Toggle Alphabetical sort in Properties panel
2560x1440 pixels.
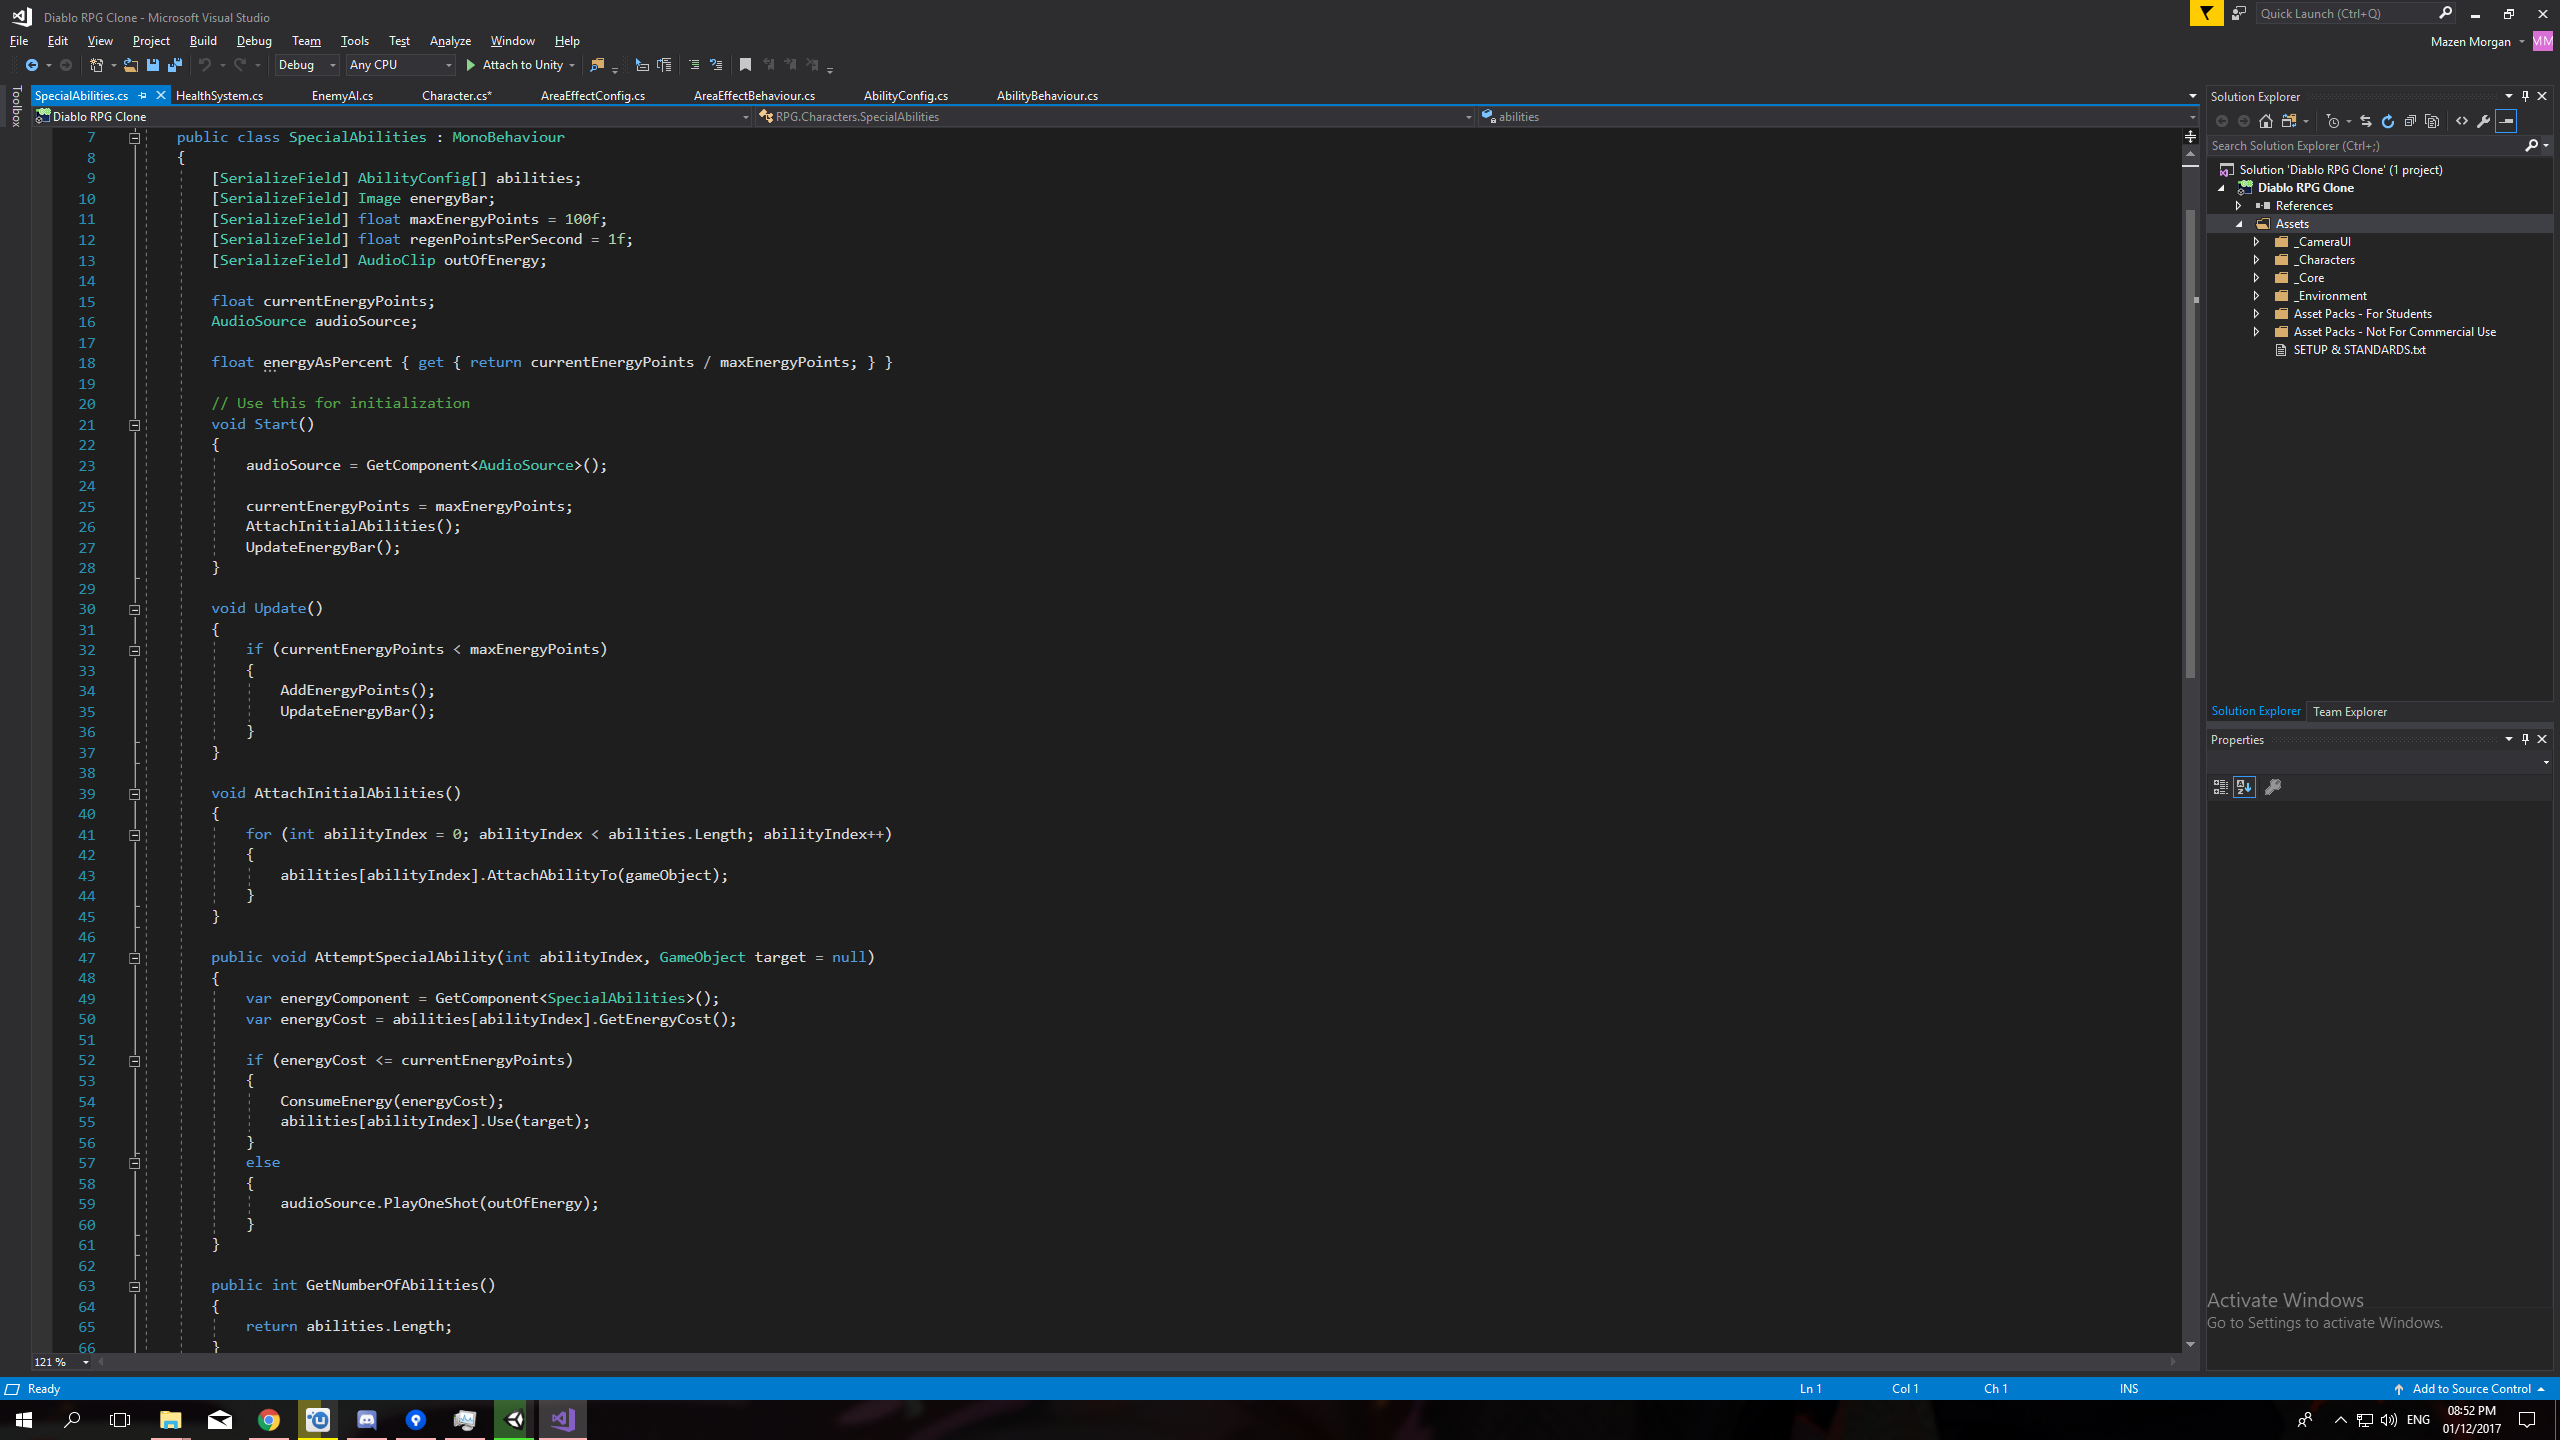pos(2244,787)
